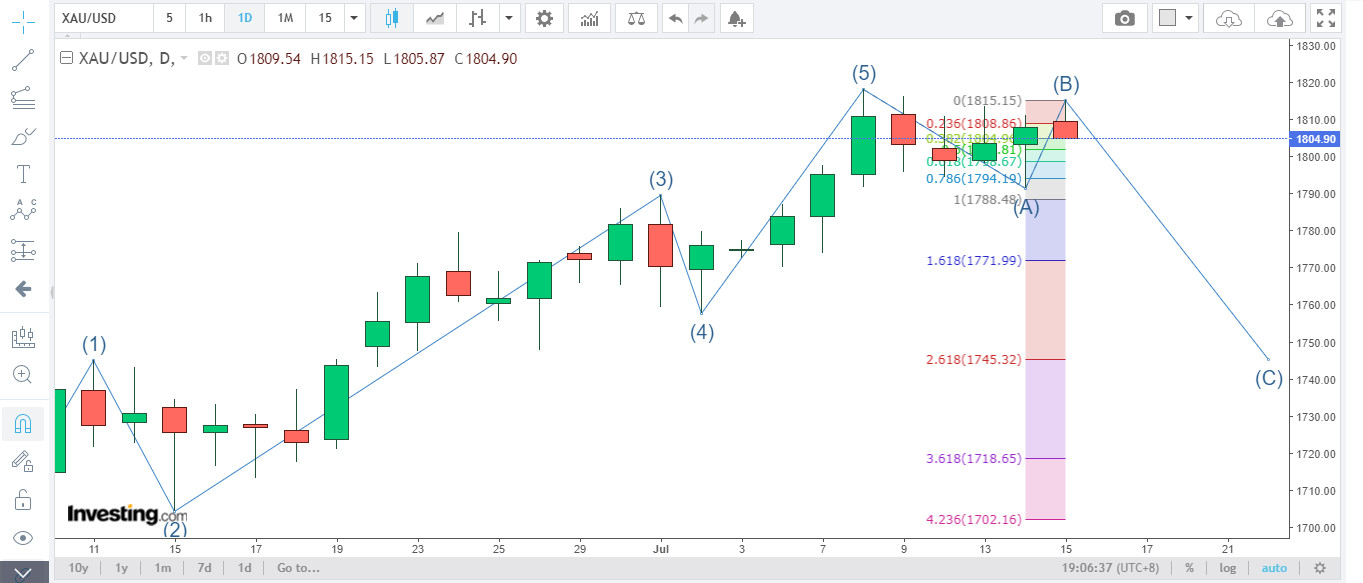Create an alert with bell icon
This screenshot has width=1363, height=583.
(x=736, y=18)
